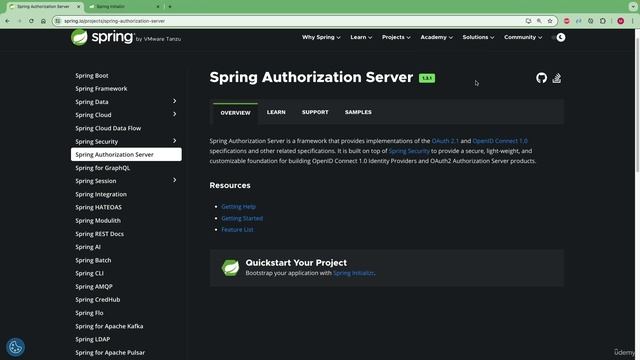This screenshot has width=640, height=360.
Task: Open the extensions puzzle icon
Action: pyautogui.click(x=603, y=21)
